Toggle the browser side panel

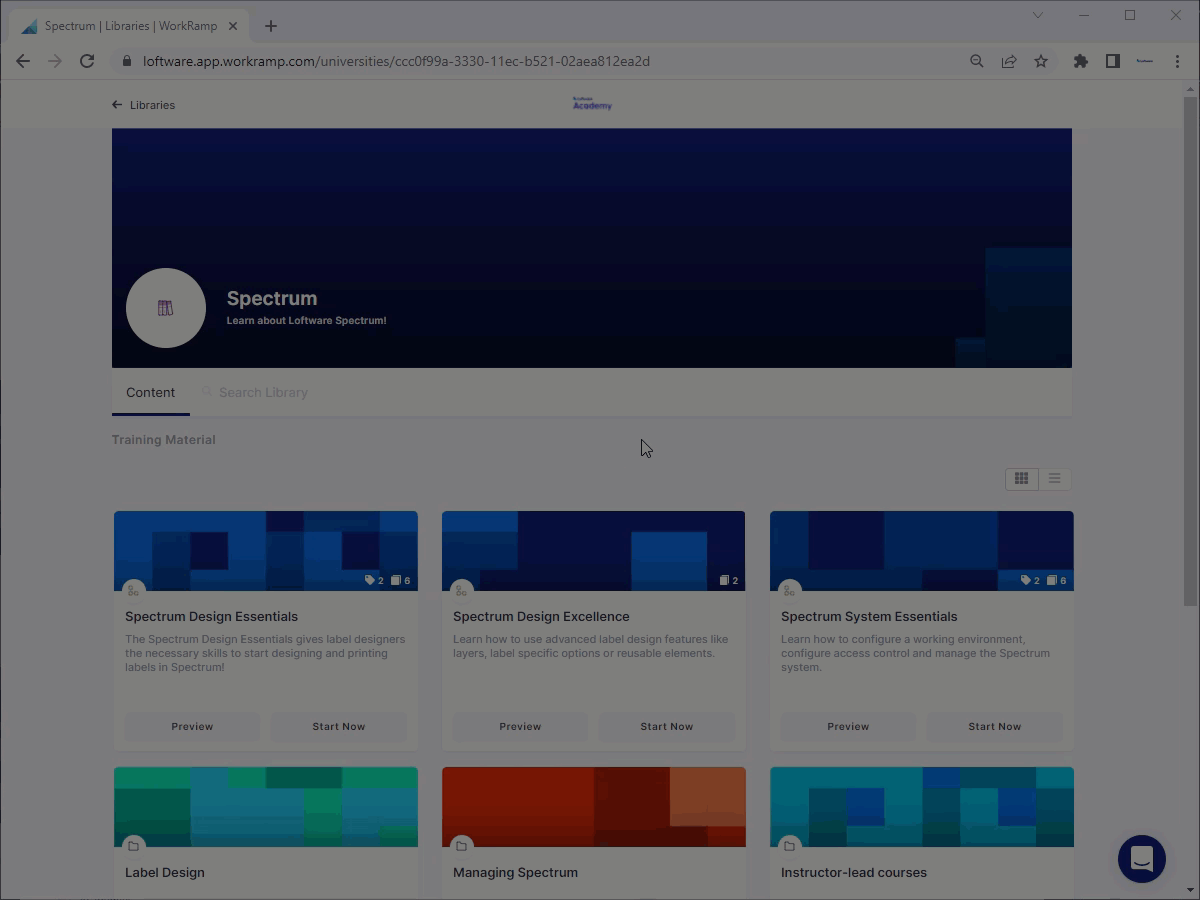point(1113,61)
